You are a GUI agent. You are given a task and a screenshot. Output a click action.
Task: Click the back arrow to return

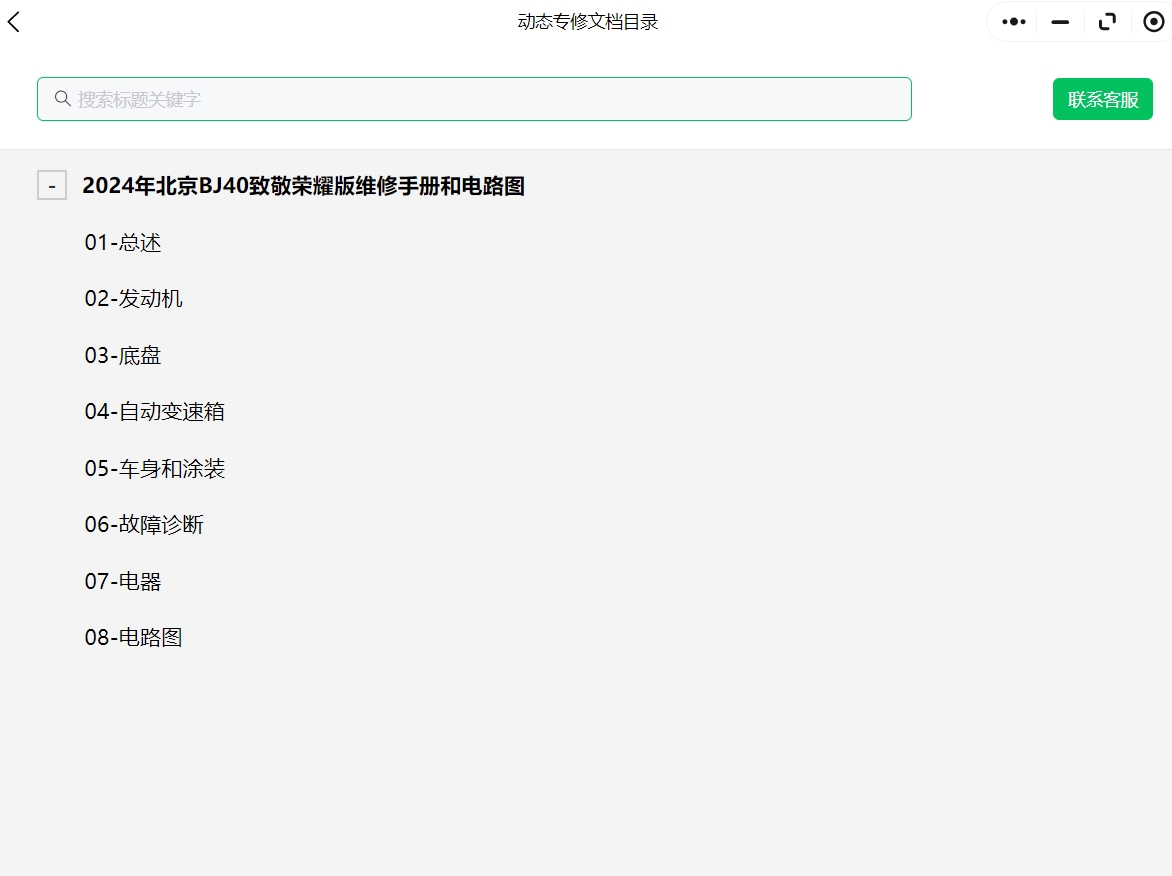[13, 21]
